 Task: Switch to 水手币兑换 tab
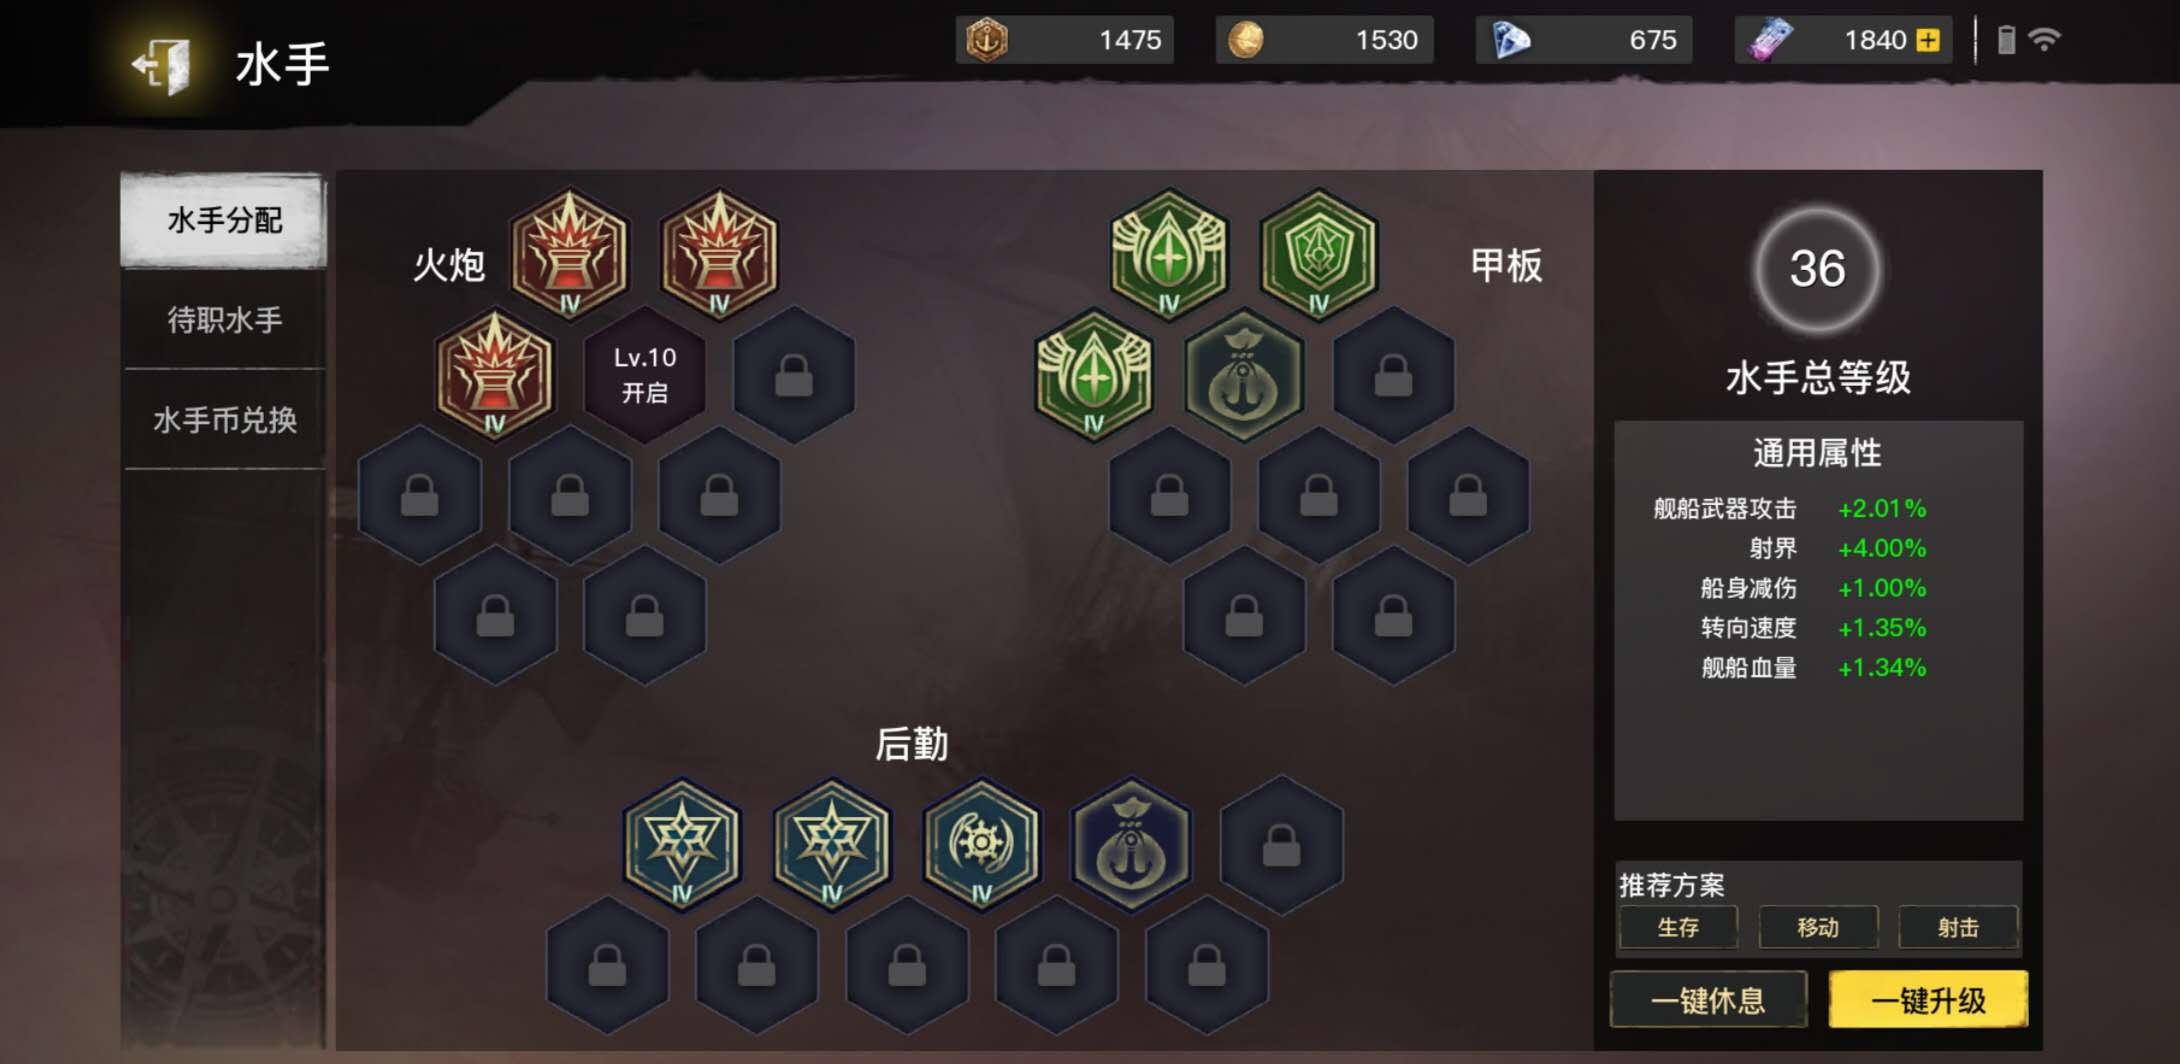tap(224, 420)
